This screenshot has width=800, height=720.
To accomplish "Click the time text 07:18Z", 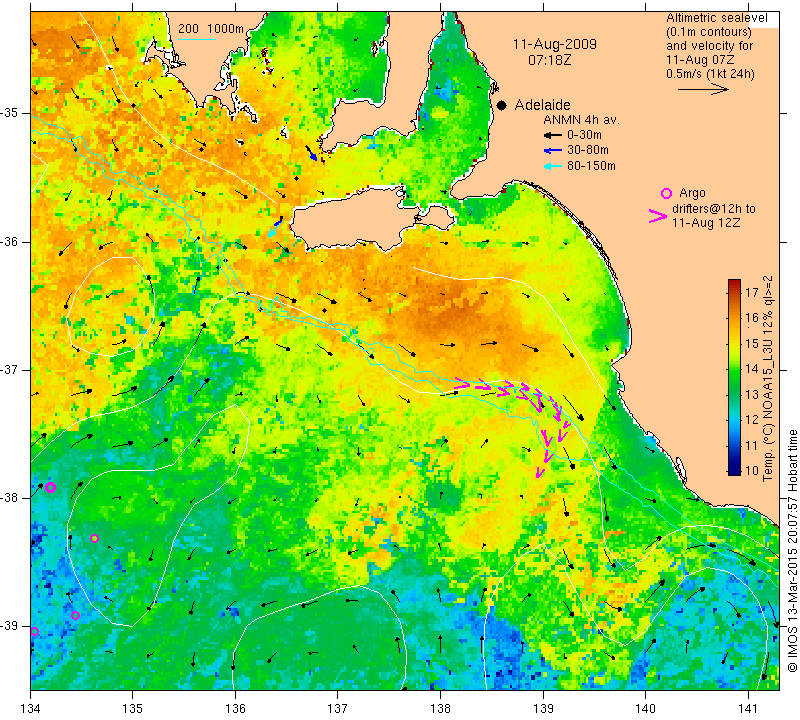I will coord(549,60).
